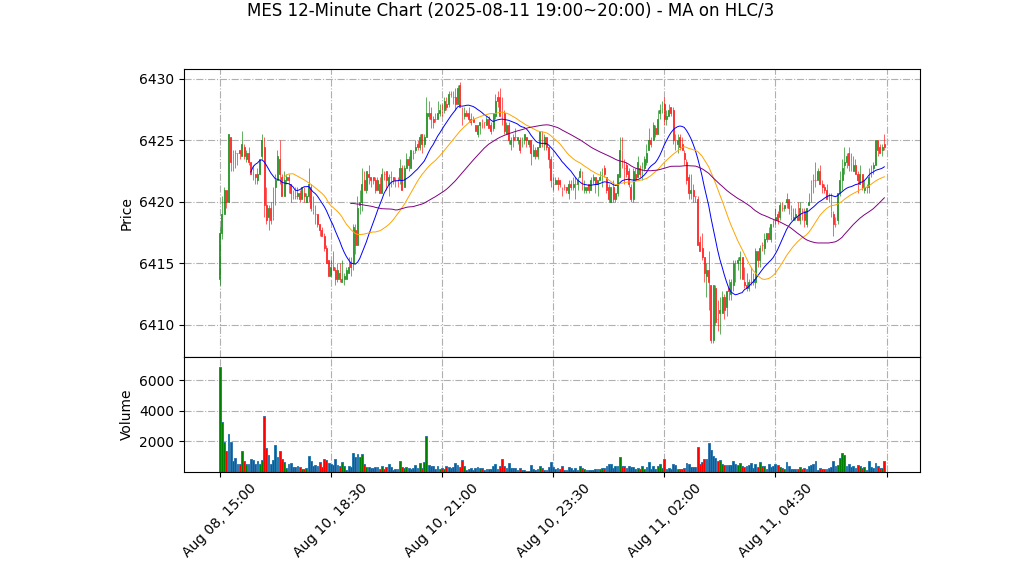
Task: Click the Price axis title
Action: click(126, 215)
